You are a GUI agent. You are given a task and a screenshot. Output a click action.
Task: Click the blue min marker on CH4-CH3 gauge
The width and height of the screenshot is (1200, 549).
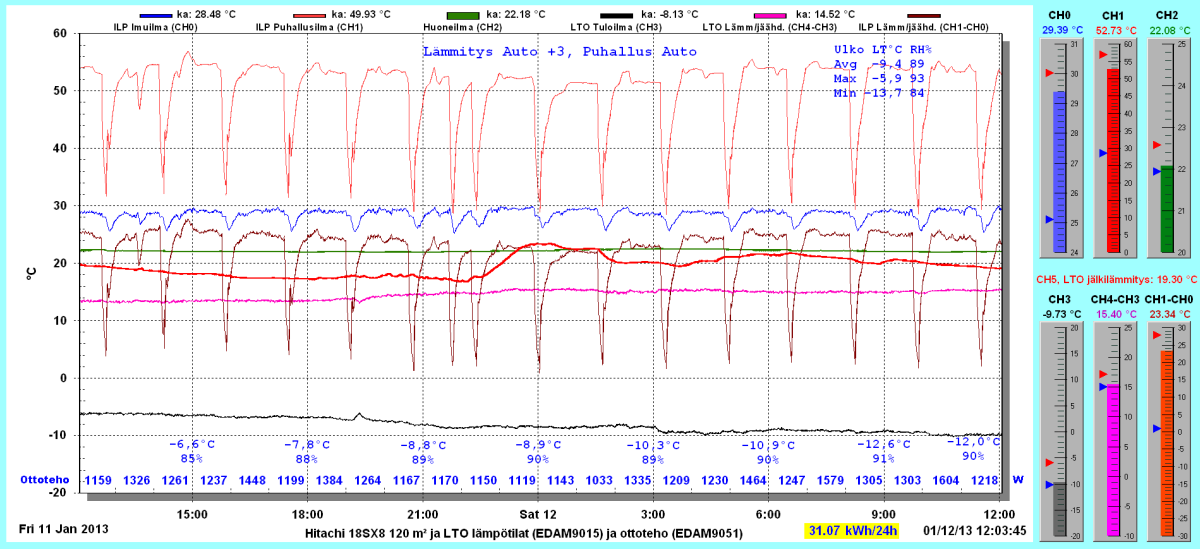[x=1103, y=386]
